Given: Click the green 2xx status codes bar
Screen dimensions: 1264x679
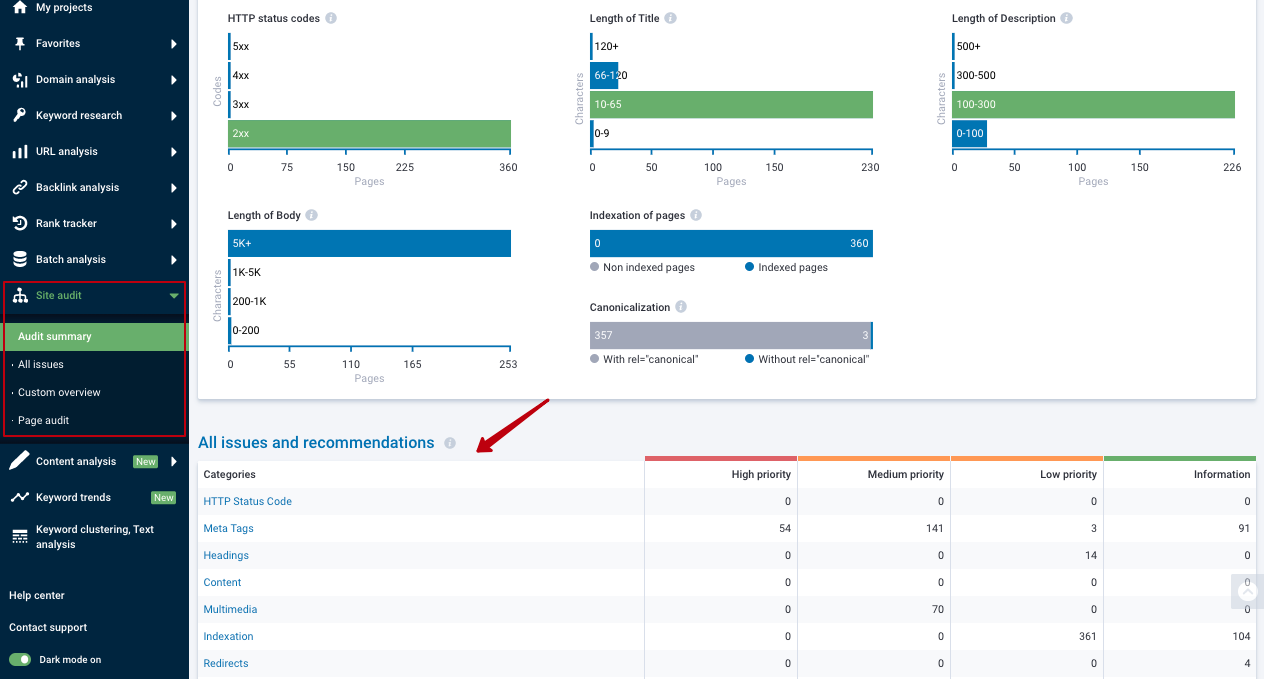Looking at the screenshot, I should pyautogui.click(x=370, y=133).
